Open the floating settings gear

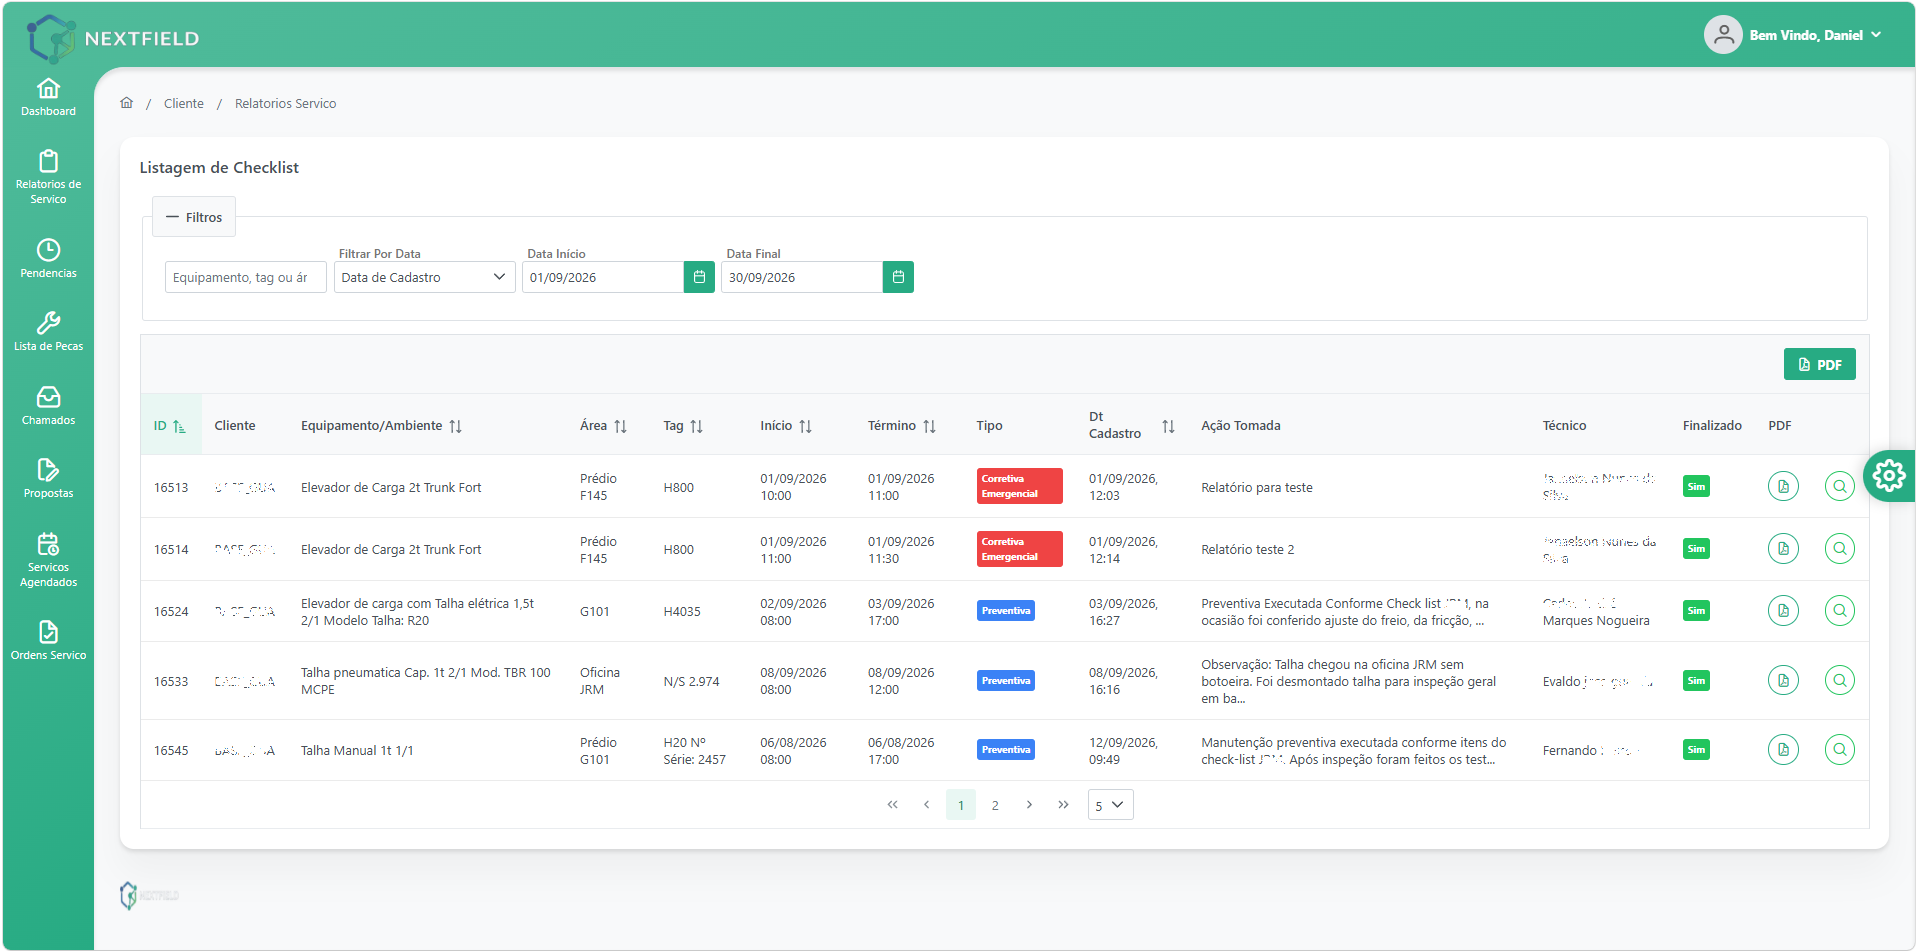point(1889,476)
